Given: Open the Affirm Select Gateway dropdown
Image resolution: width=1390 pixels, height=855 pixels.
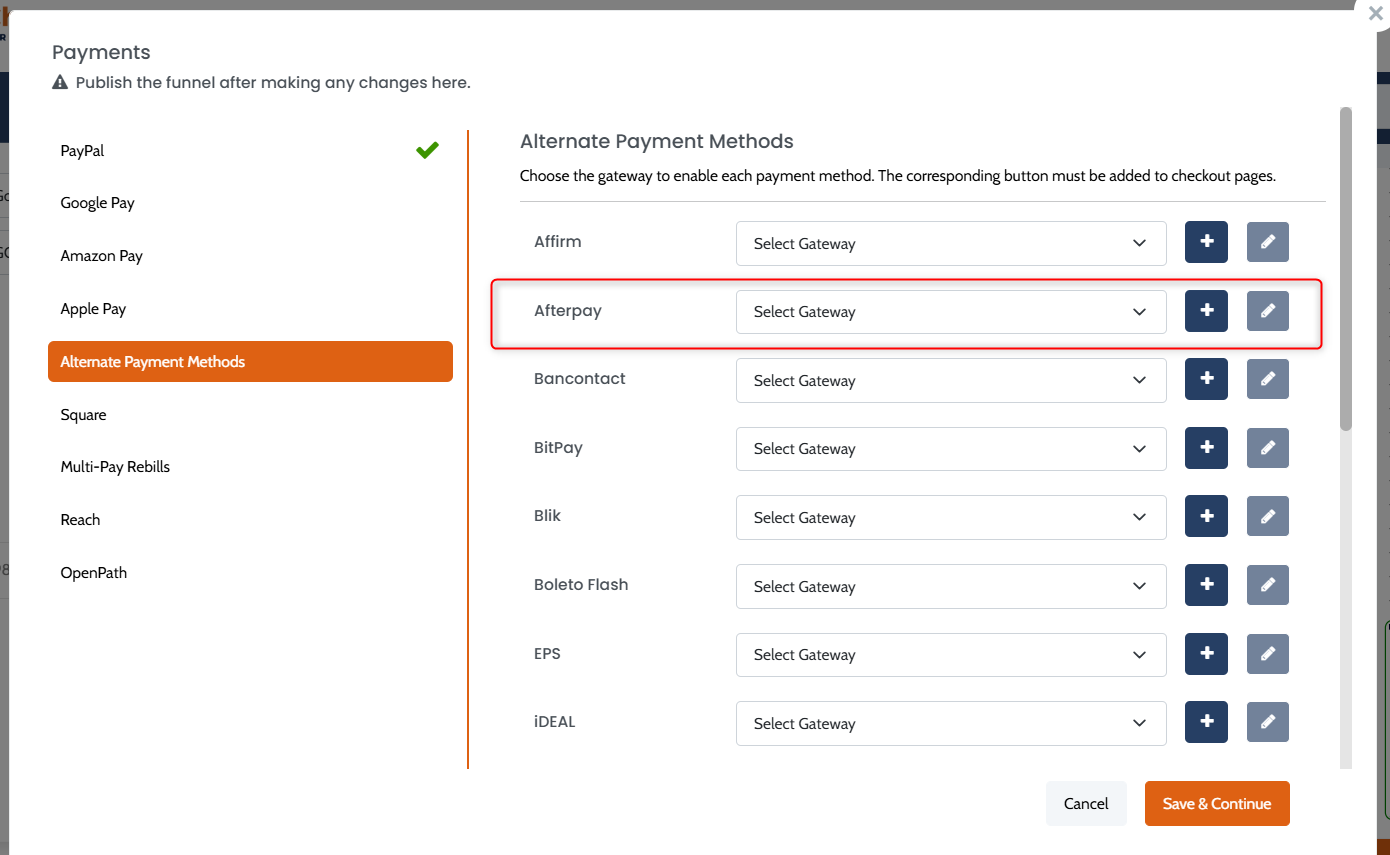Looking at the screenshot, I should click(x=950, y=243).
